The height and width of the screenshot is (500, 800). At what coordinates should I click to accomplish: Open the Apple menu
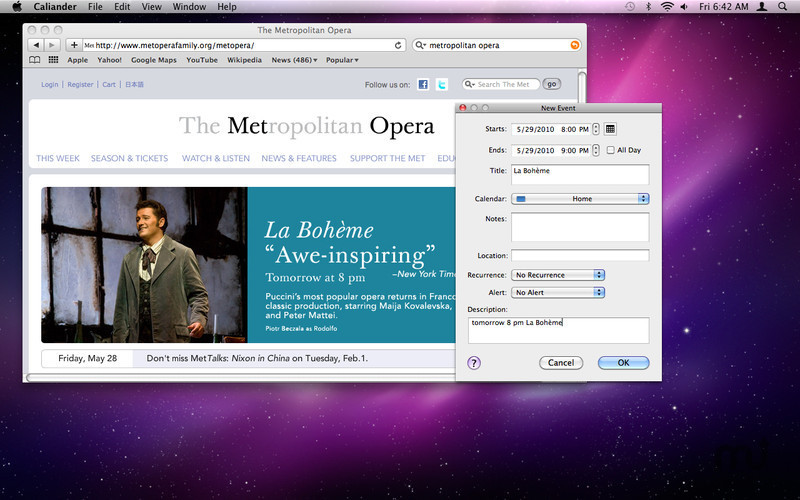pos(17,7)
